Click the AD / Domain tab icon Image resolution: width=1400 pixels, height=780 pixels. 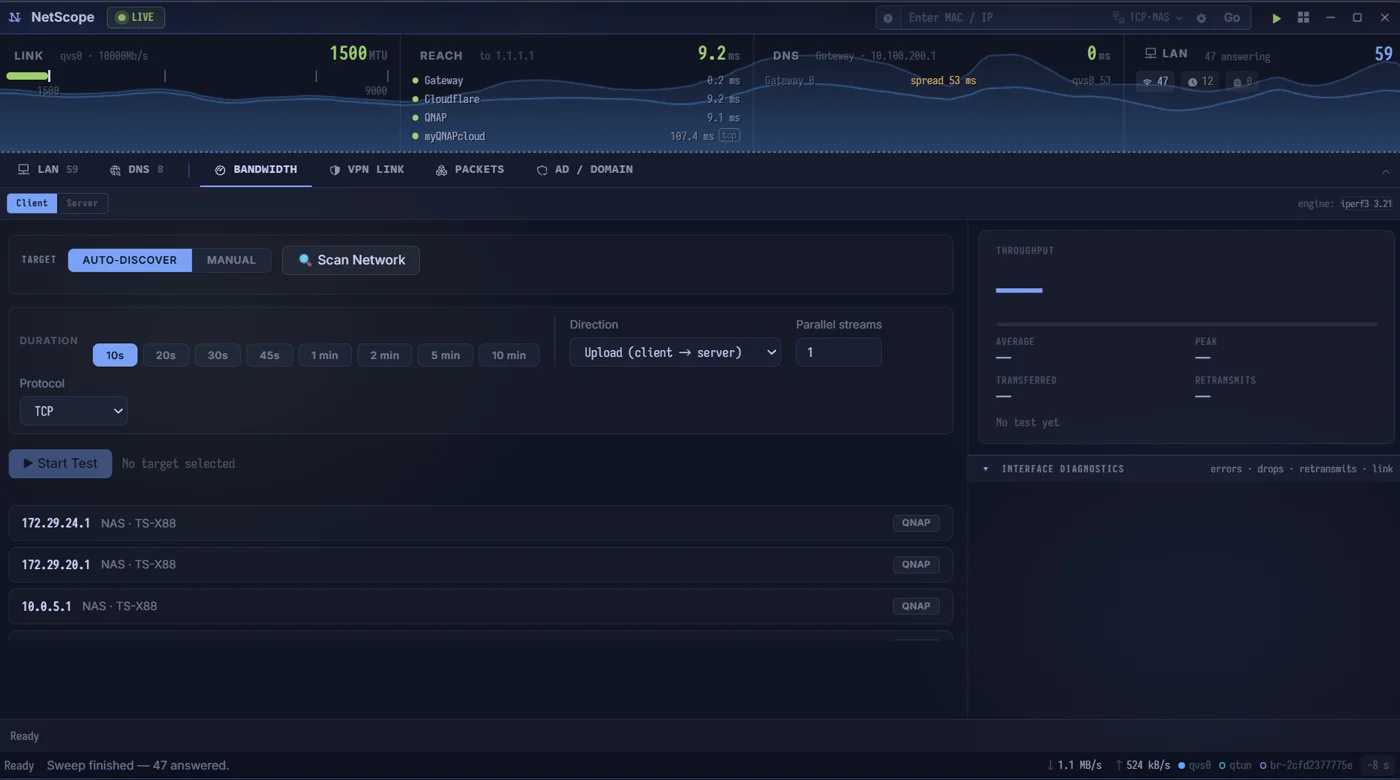[x=542, y=170]
